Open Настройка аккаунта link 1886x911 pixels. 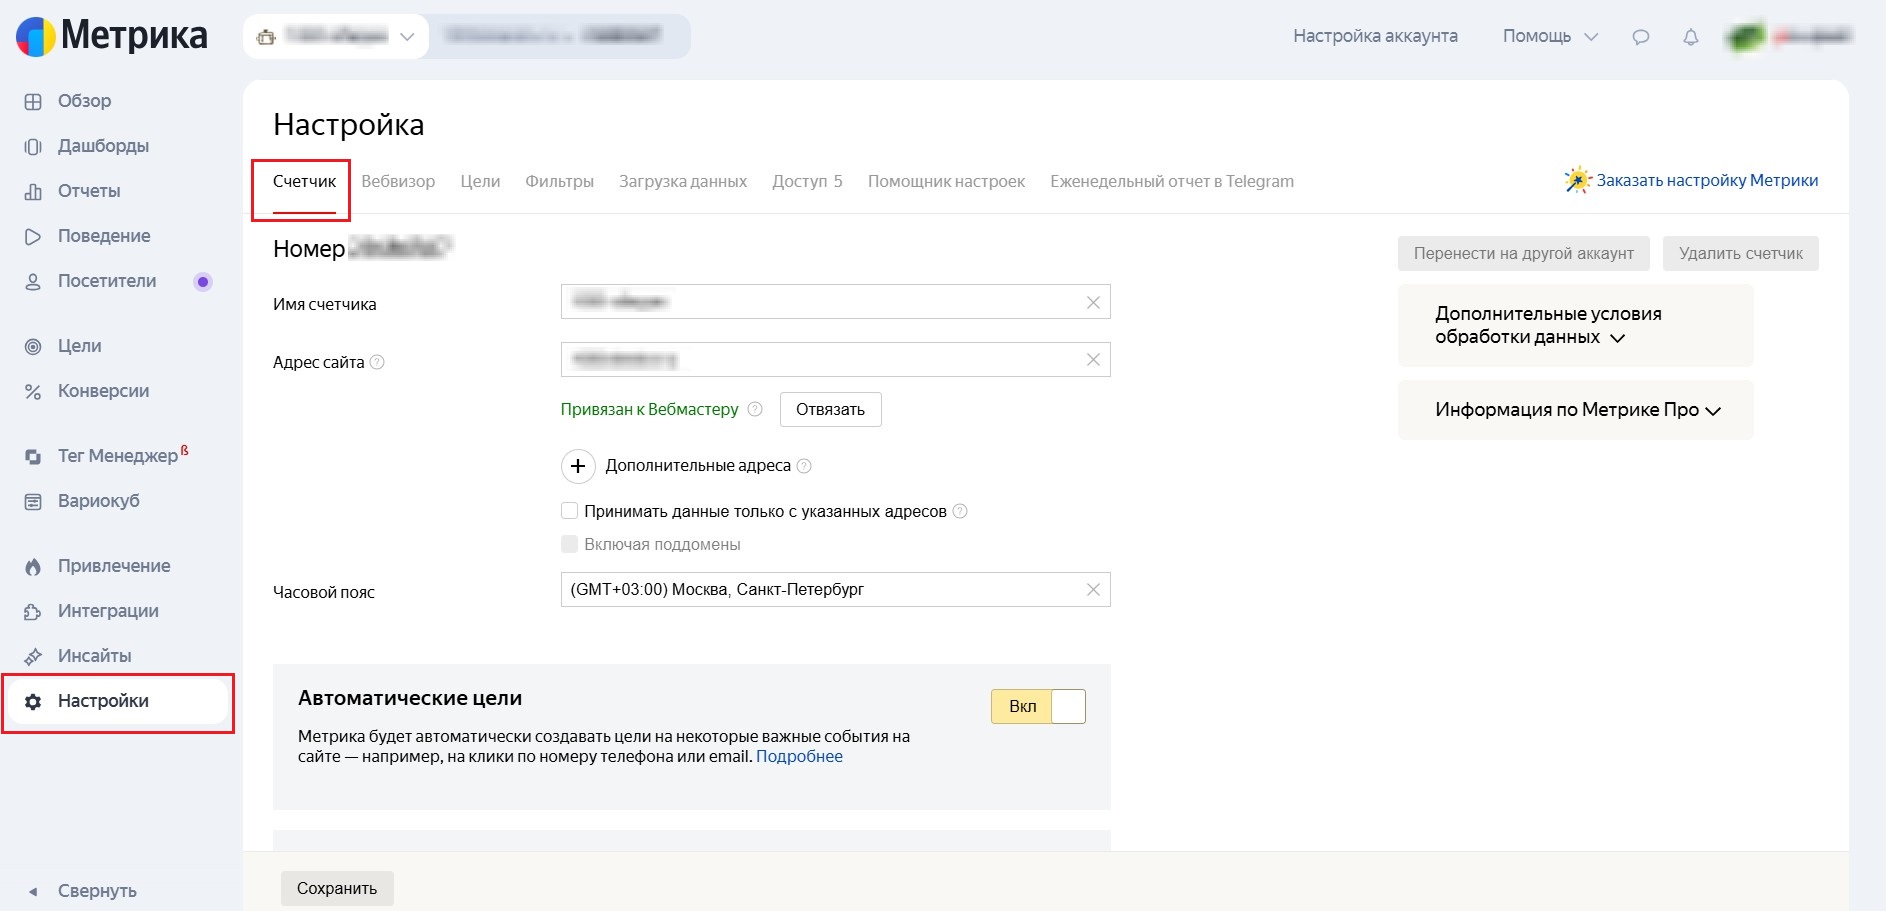[x=1375, y=36]
